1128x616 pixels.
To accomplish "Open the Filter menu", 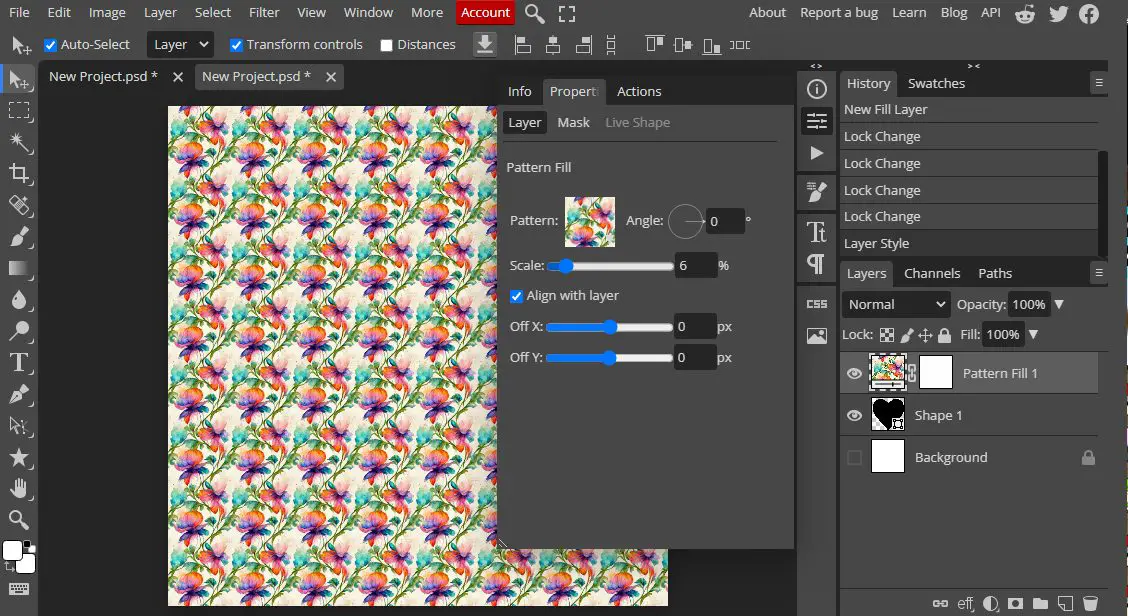I will [x=263, y=12].
